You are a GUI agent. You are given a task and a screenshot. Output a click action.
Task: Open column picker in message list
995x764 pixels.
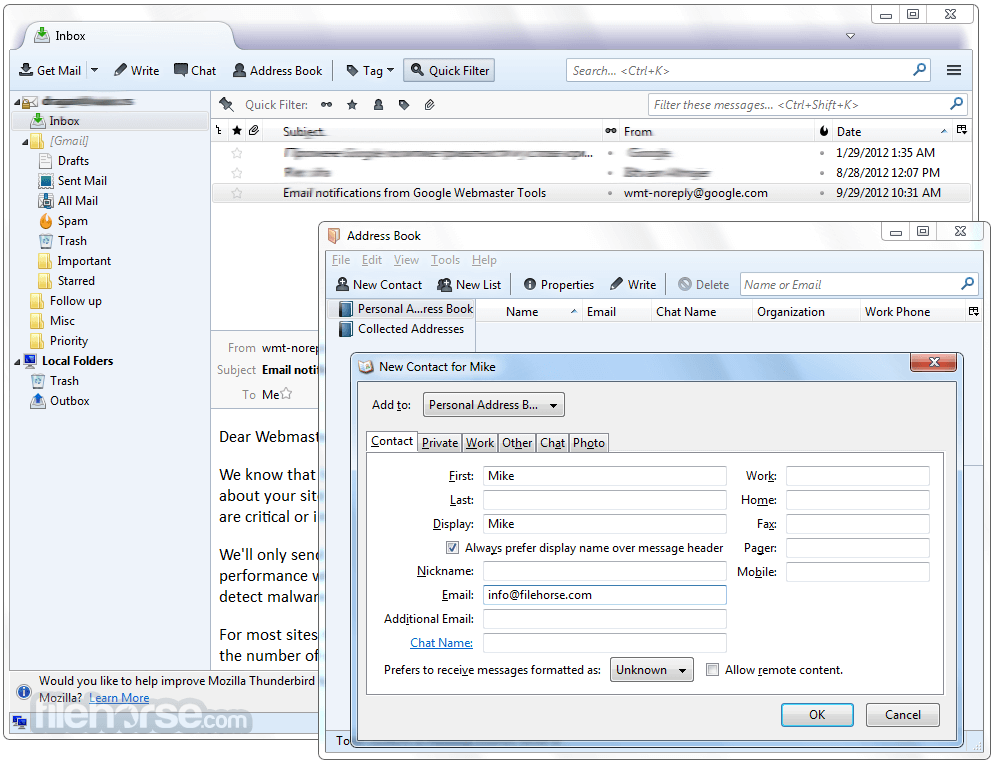962,130
